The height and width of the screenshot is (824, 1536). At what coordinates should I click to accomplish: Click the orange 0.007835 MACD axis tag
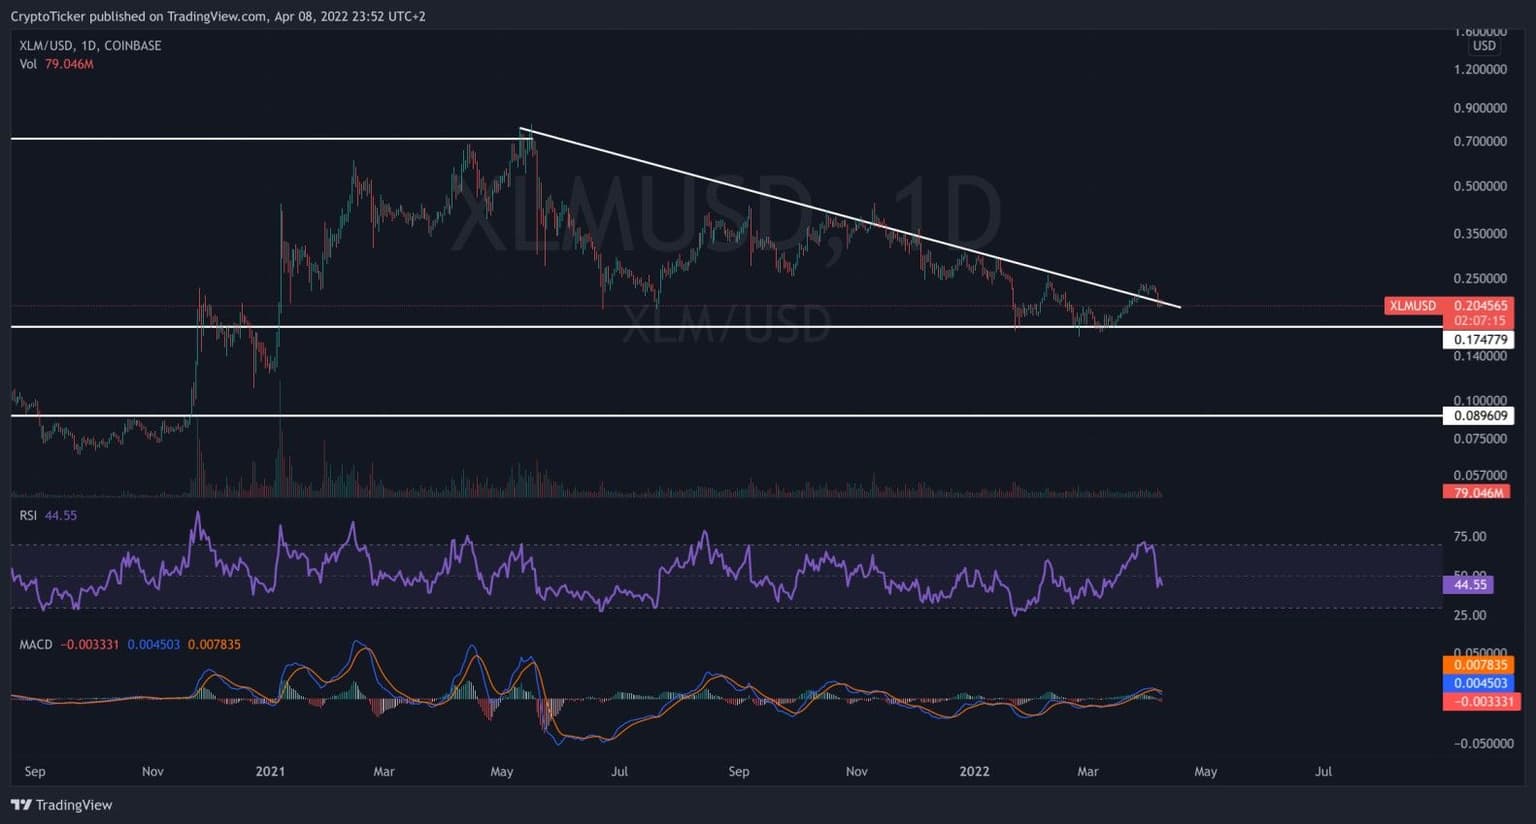click(1478, 665)
